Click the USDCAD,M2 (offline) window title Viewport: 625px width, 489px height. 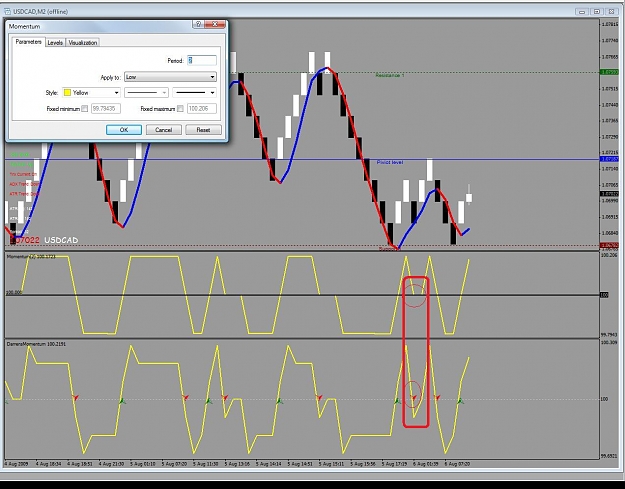(41, 12)
